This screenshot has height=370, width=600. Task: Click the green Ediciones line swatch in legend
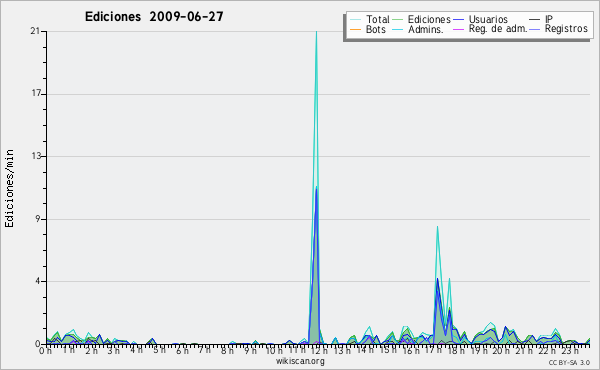398,20
